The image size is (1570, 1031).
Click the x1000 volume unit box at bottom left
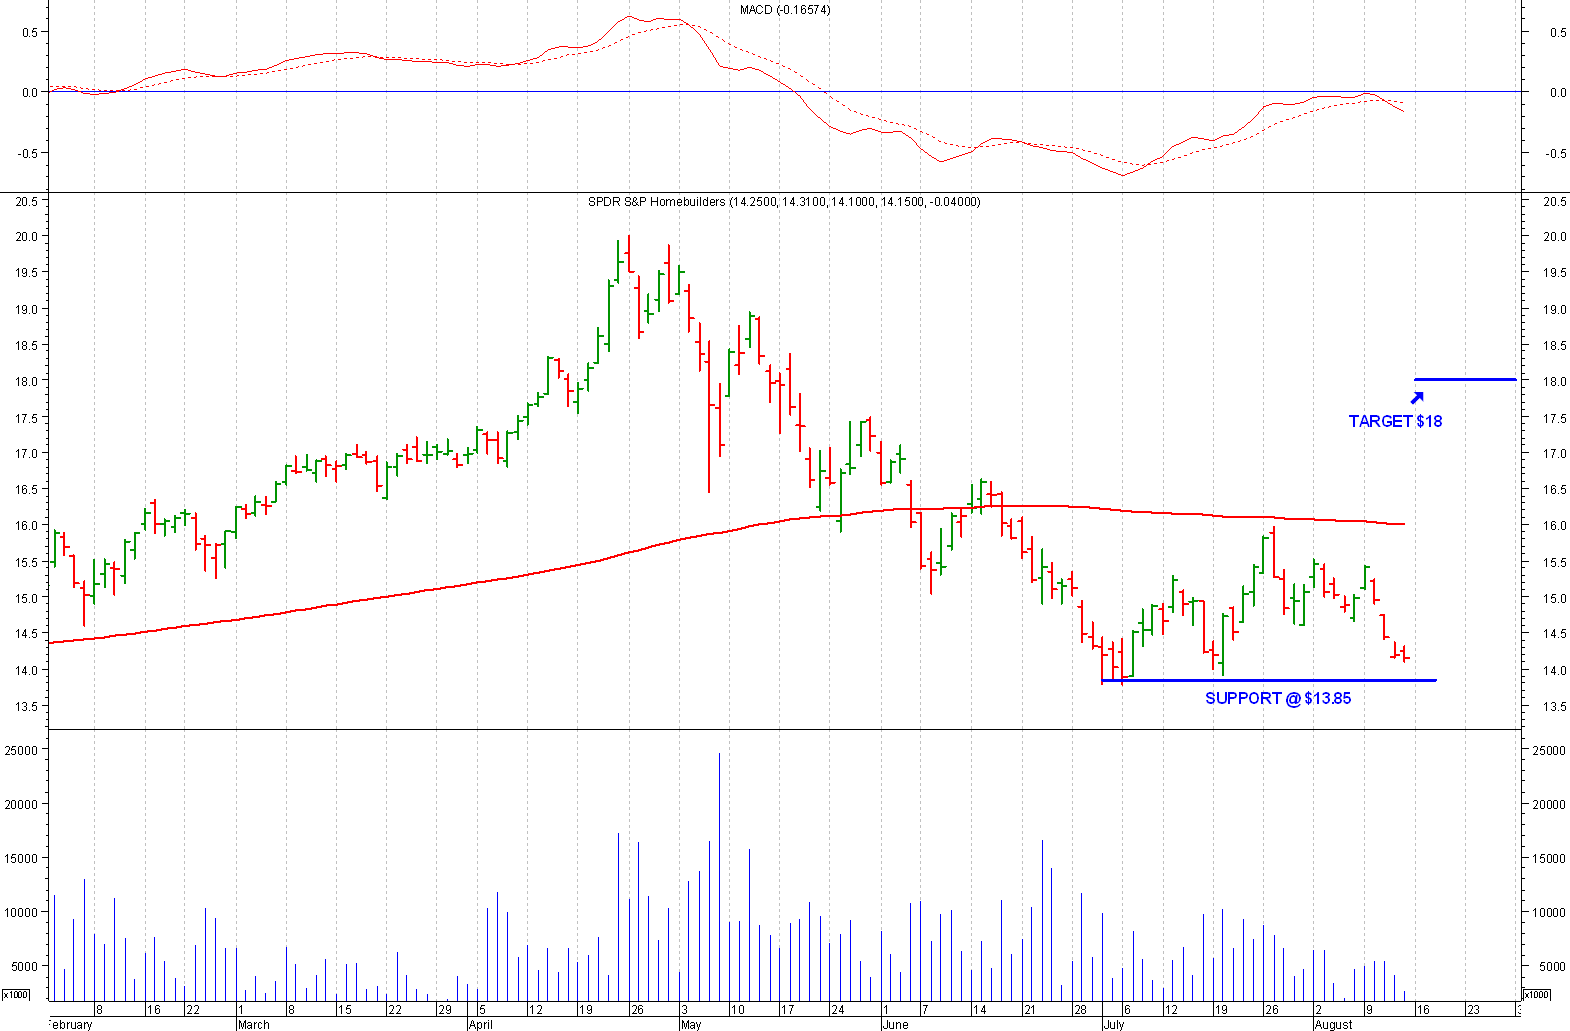(x=16, y=994)
